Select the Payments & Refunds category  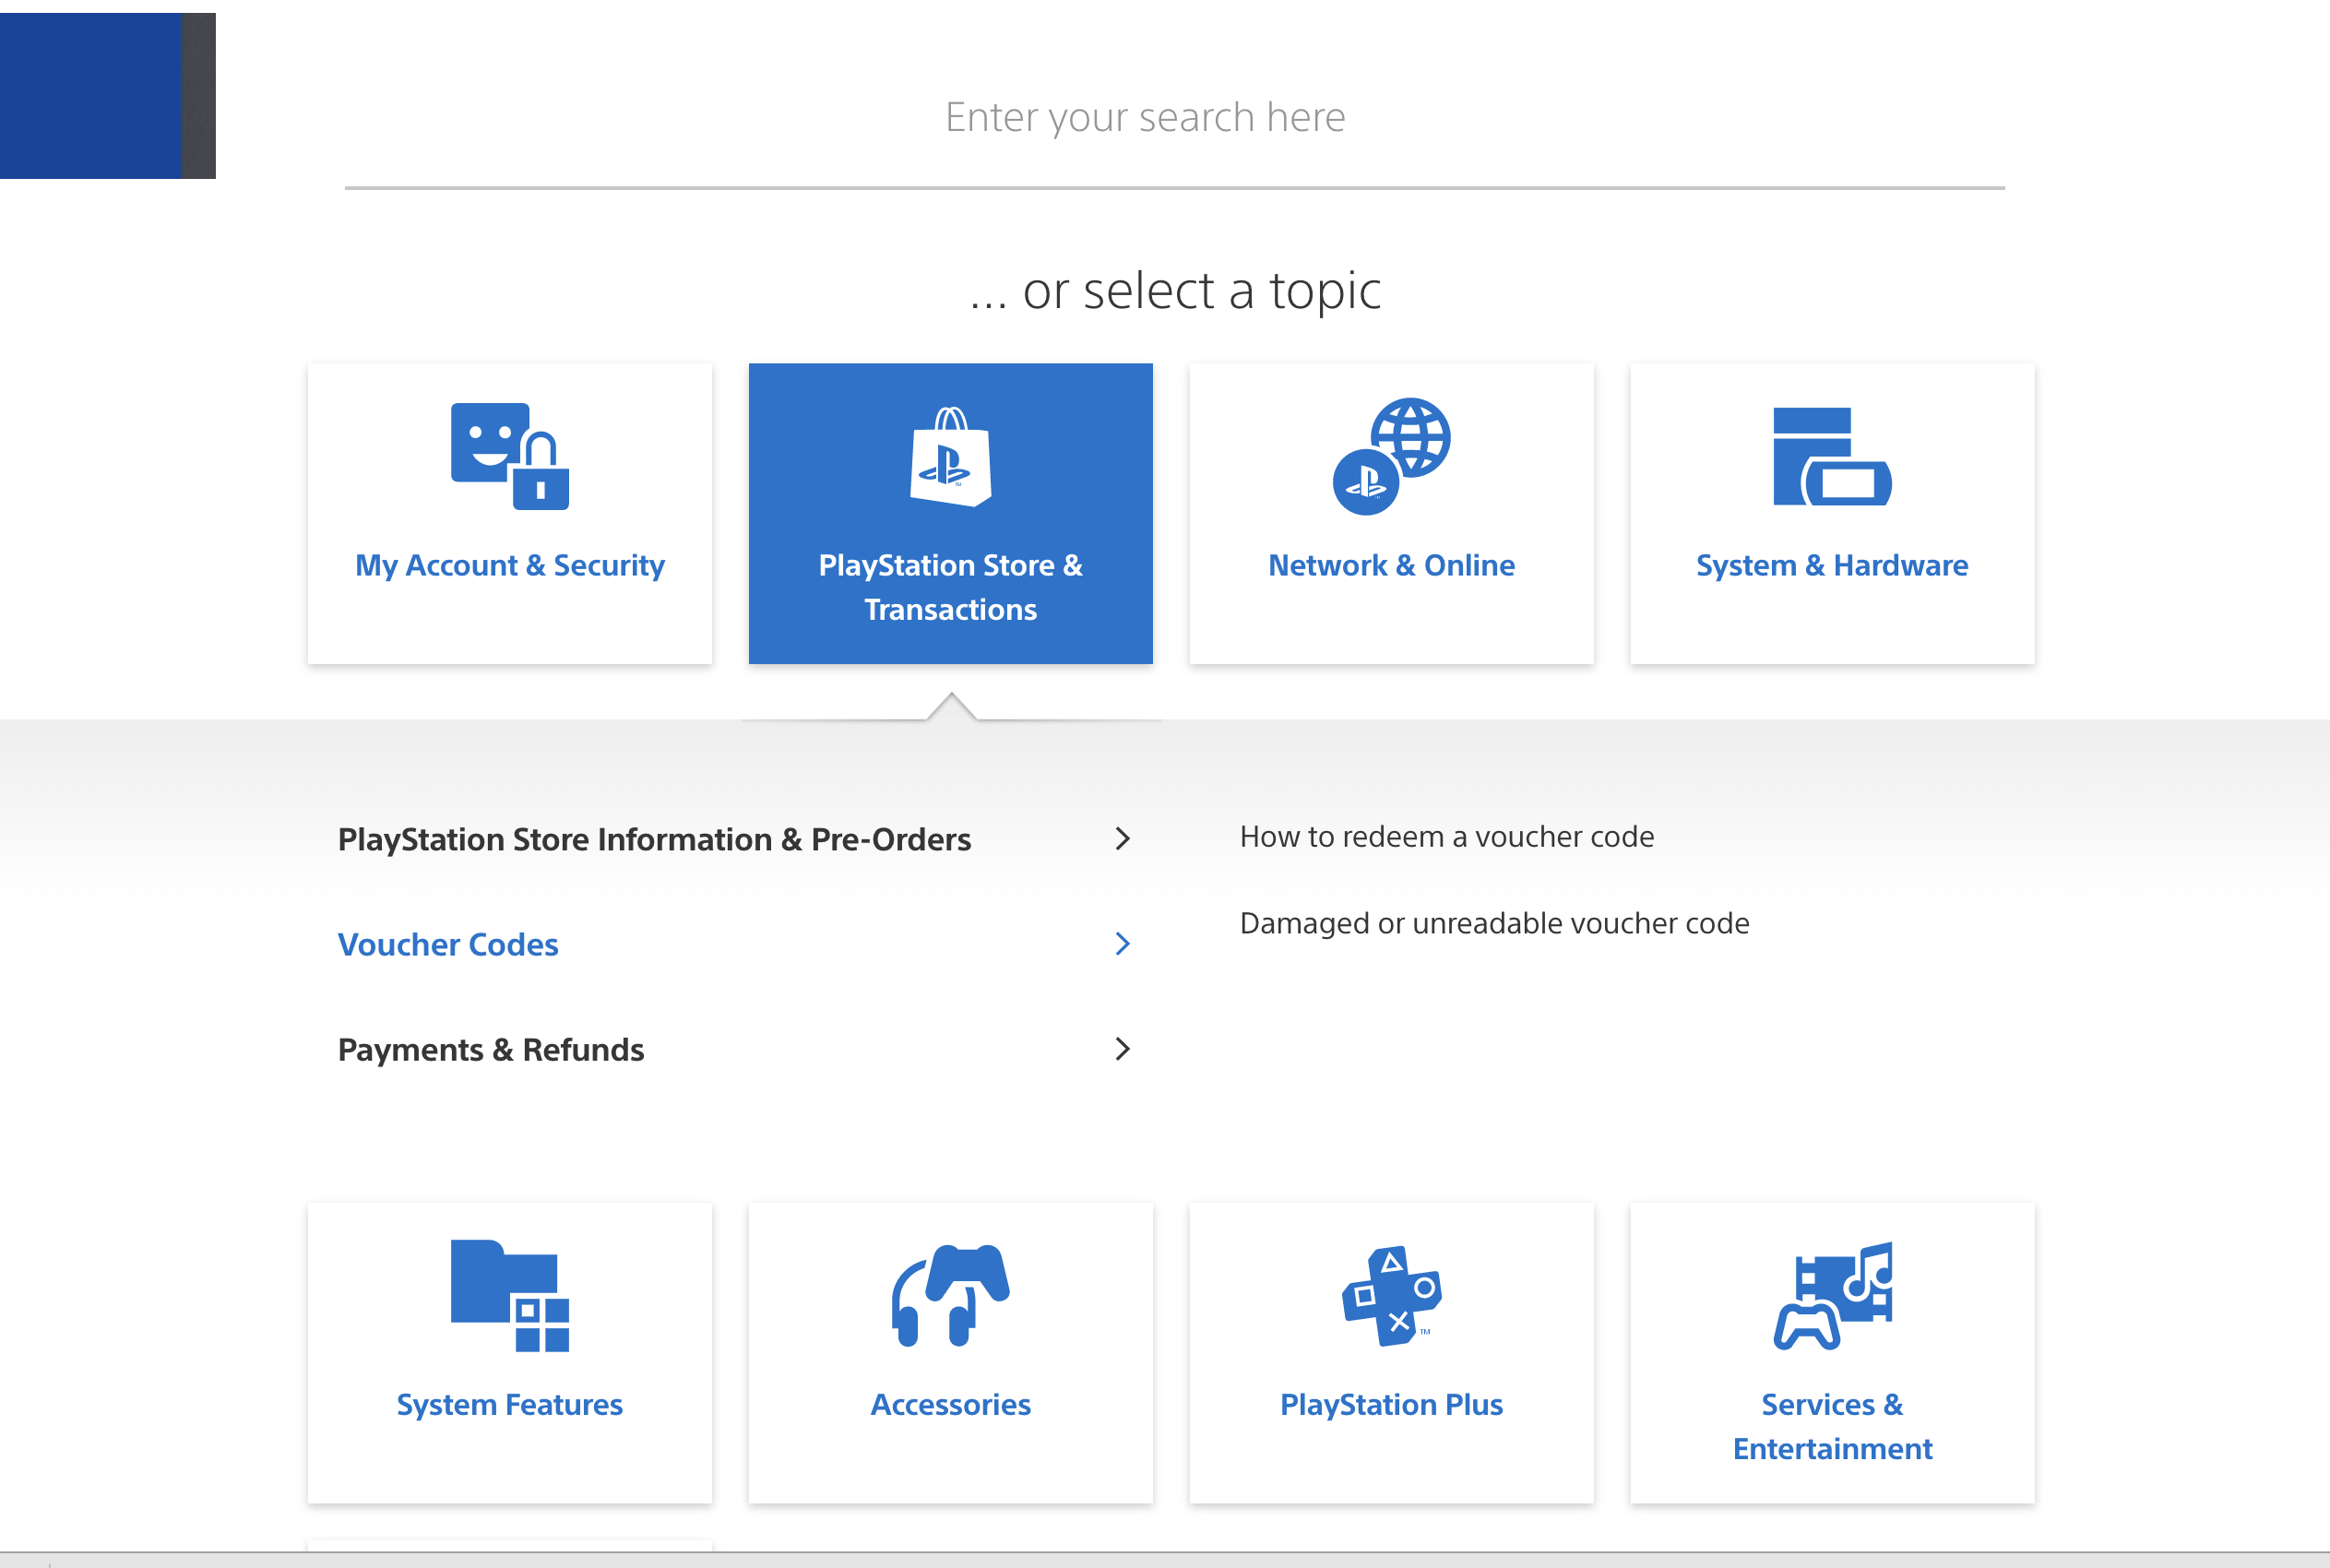[x=491, y=1049]
